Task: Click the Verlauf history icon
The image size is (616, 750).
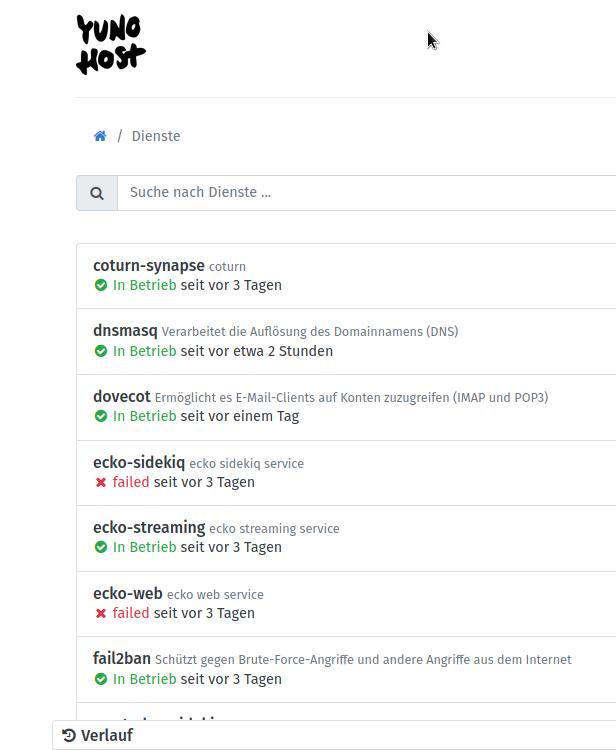Action: pyautogui.click(x=69, y=736)
